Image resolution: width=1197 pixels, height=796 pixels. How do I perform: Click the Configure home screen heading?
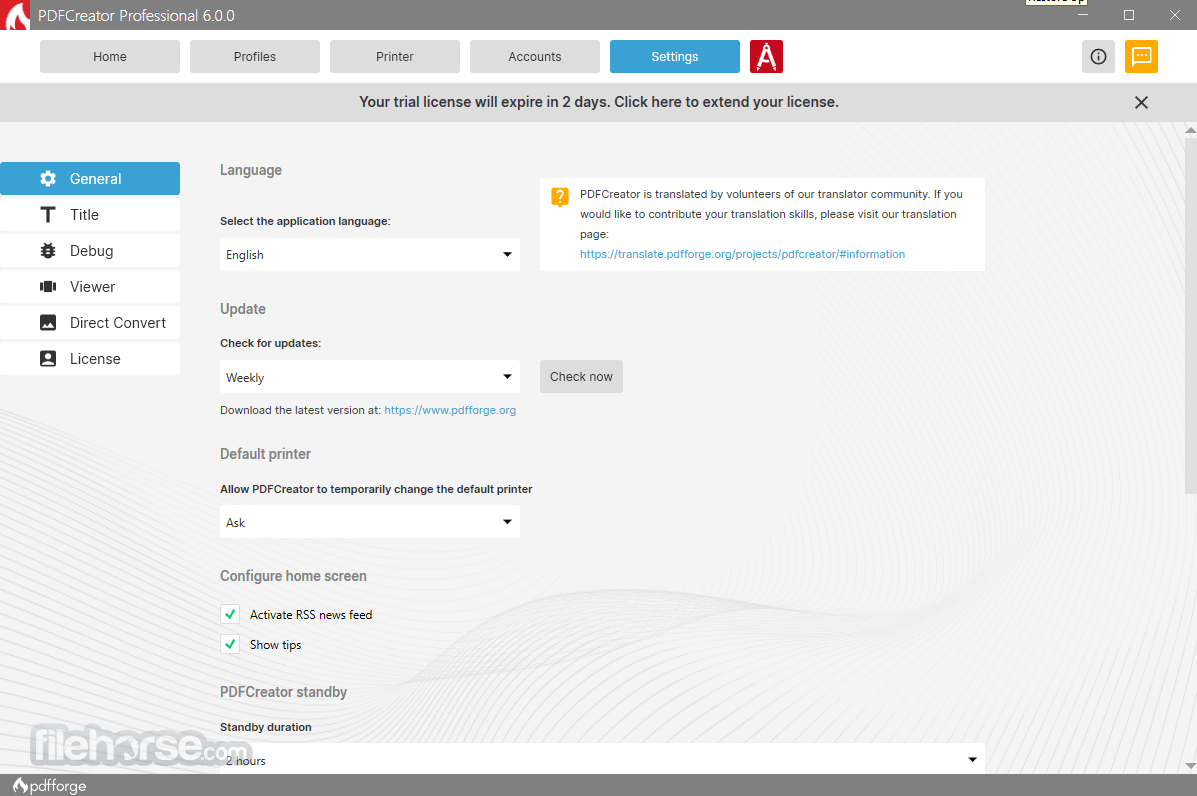[293, 576]
